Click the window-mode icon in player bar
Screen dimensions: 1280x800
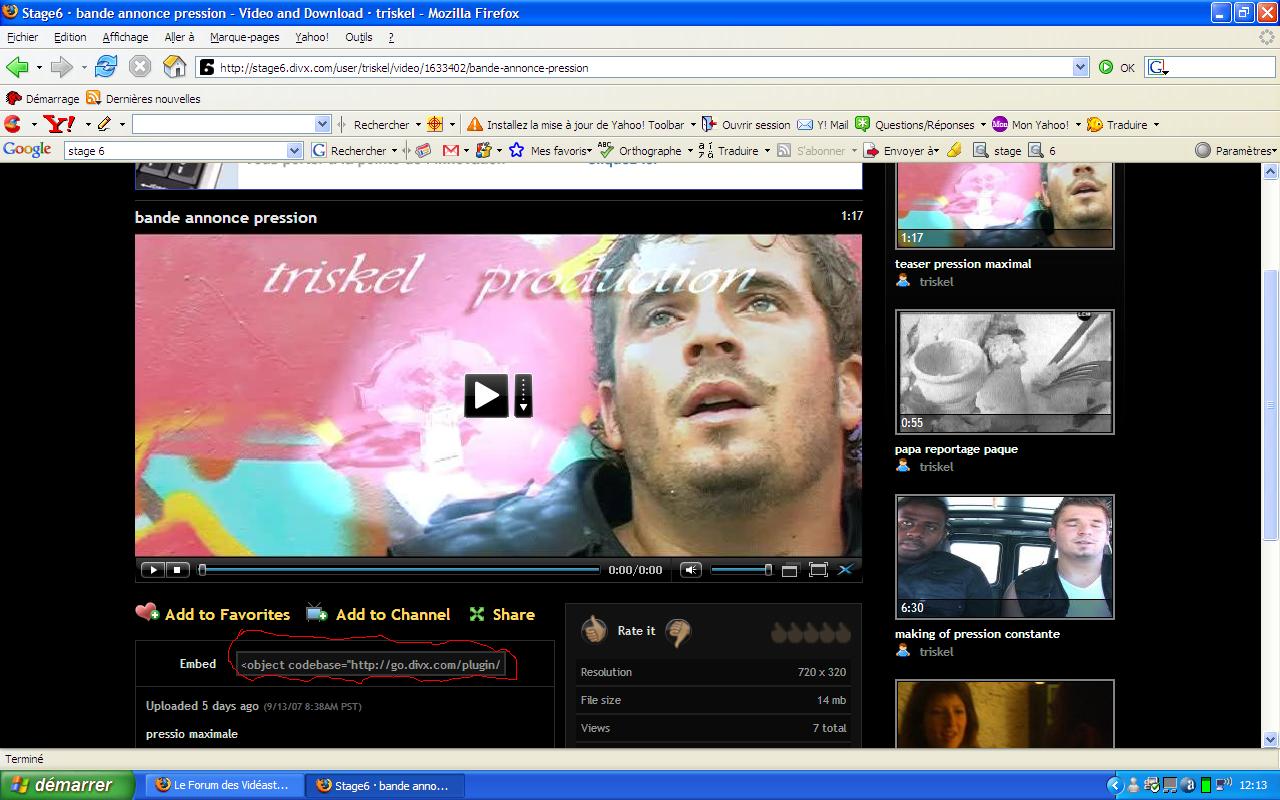[x=789, y=570]
